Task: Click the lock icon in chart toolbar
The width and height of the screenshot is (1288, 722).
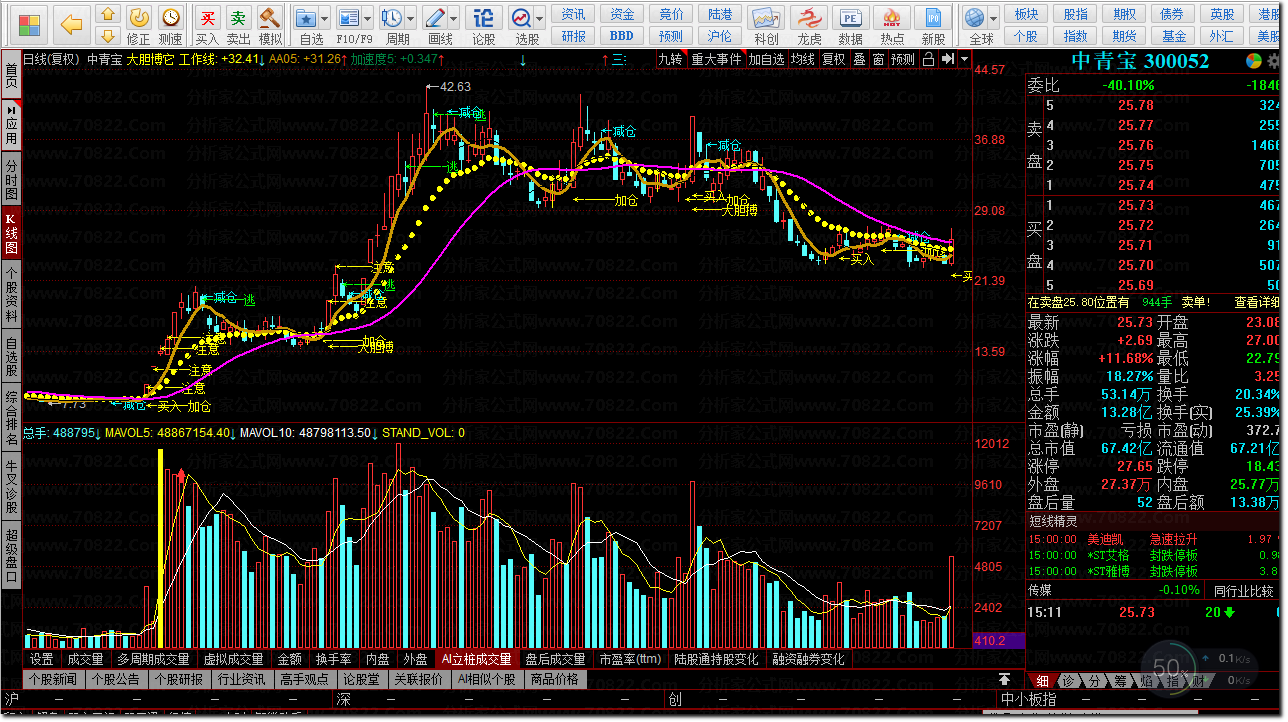Action: click(x=928, y=59)
